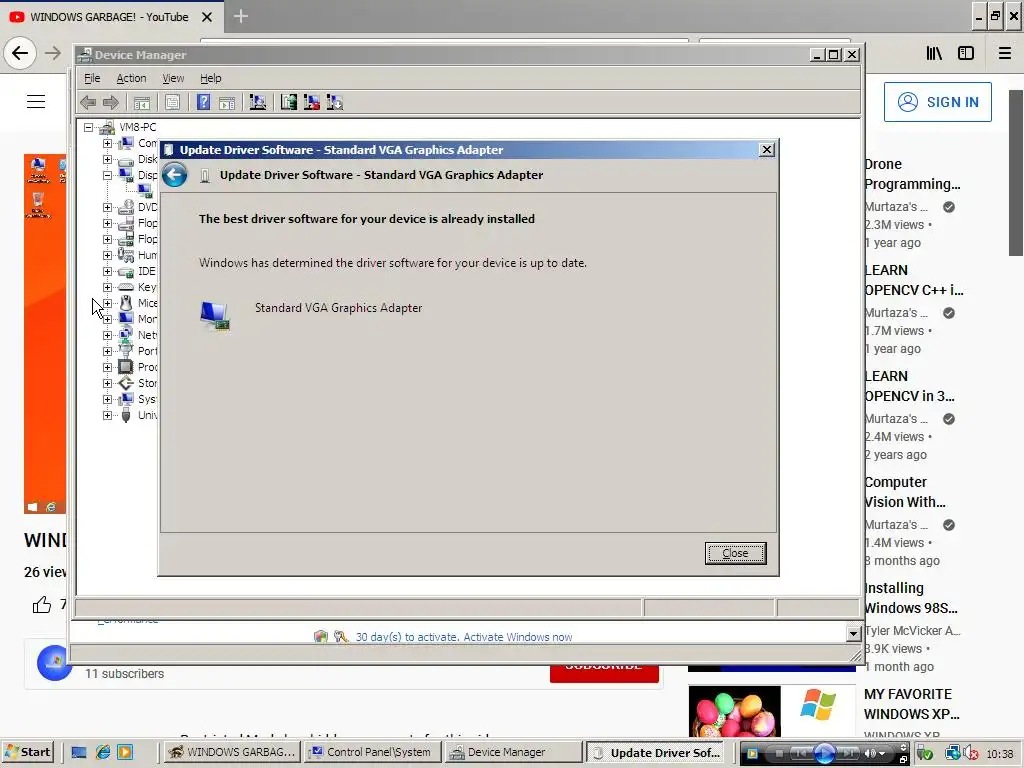1024x768 pixels.
Task: Select the VM8-PC root label in tree
Action: tap(138, 127)
